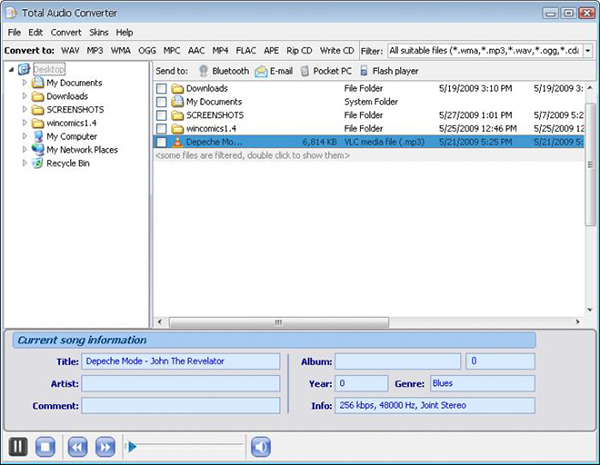Stop the current song
Screen dimensions: 600x465
click(x=44, y=447)
